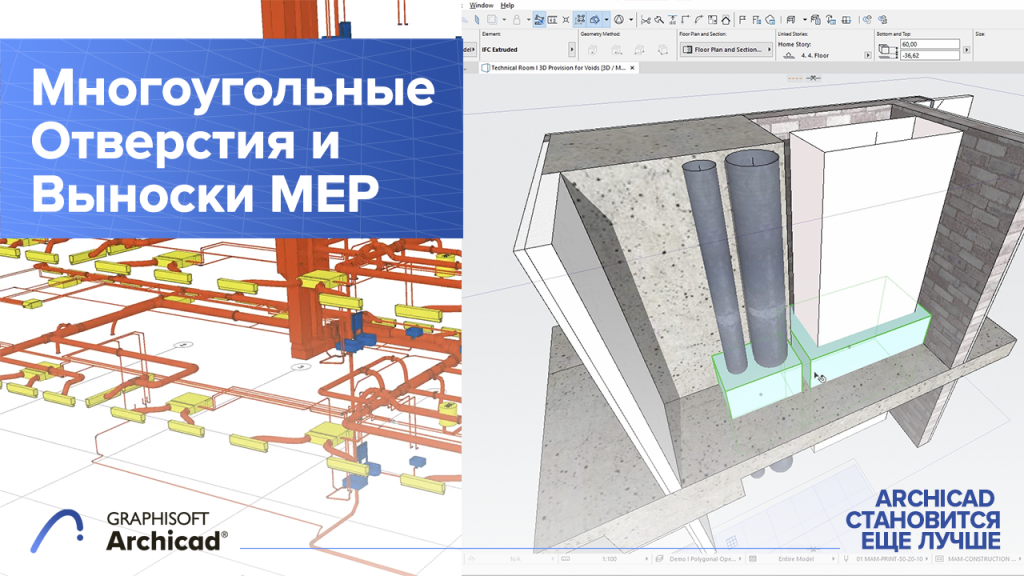Click the marquee rectangle tool icon
The height and width of the screenshot is (576, 1024).
point(492,20)
